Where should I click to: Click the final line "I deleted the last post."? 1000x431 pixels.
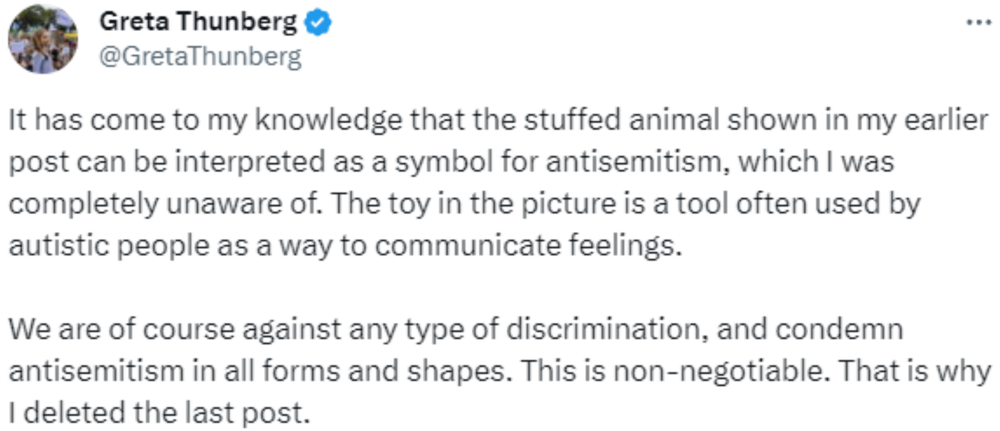tap(159, 414)
